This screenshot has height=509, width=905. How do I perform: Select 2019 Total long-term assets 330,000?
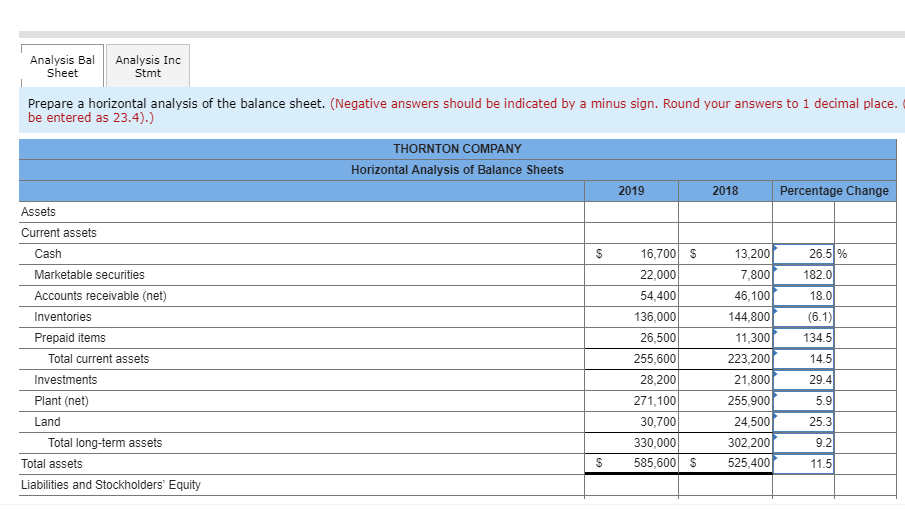[655, 443]
